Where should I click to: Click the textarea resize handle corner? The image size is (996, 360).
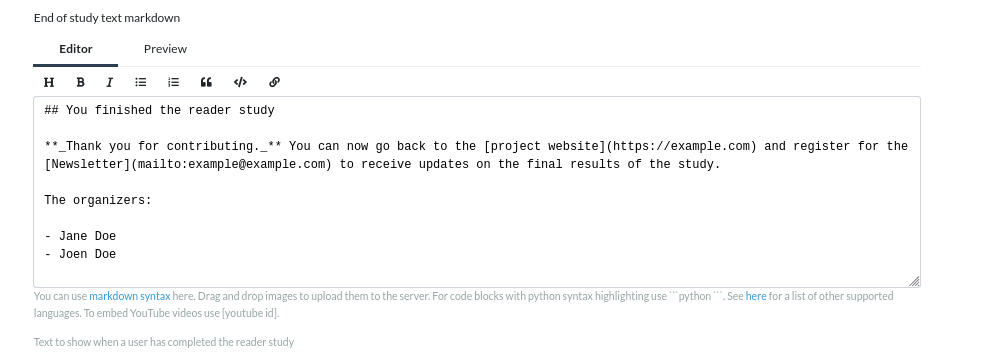[x=914, y=281]
